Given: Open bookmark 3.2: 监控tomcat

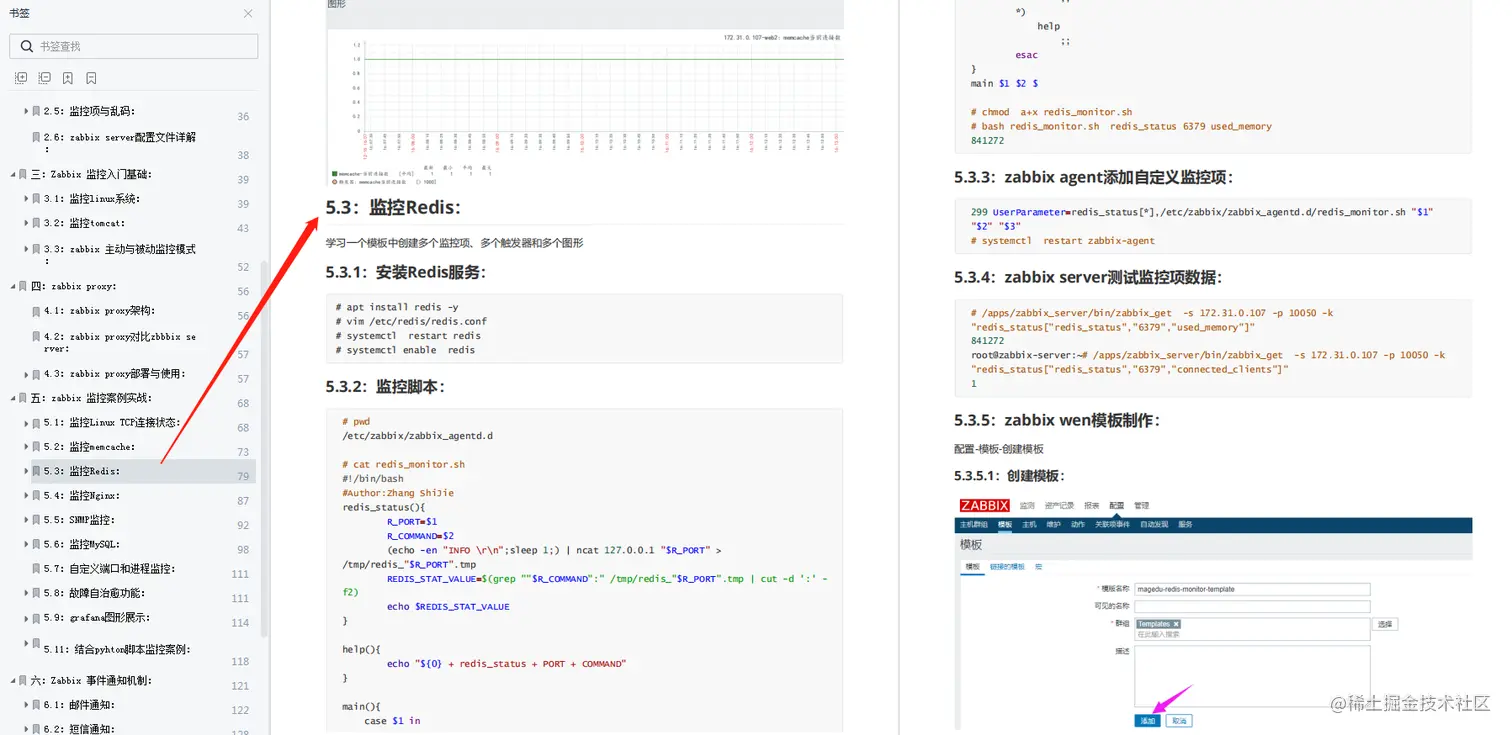Looking at the screenshot, I should tap(85, 223).
